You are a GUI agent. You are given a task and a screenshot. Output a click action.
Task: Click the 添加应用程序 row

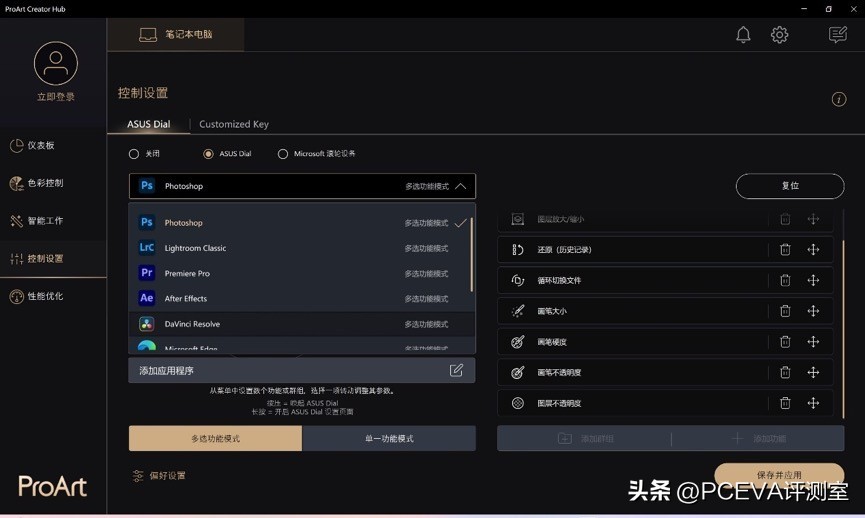point(302,370)
